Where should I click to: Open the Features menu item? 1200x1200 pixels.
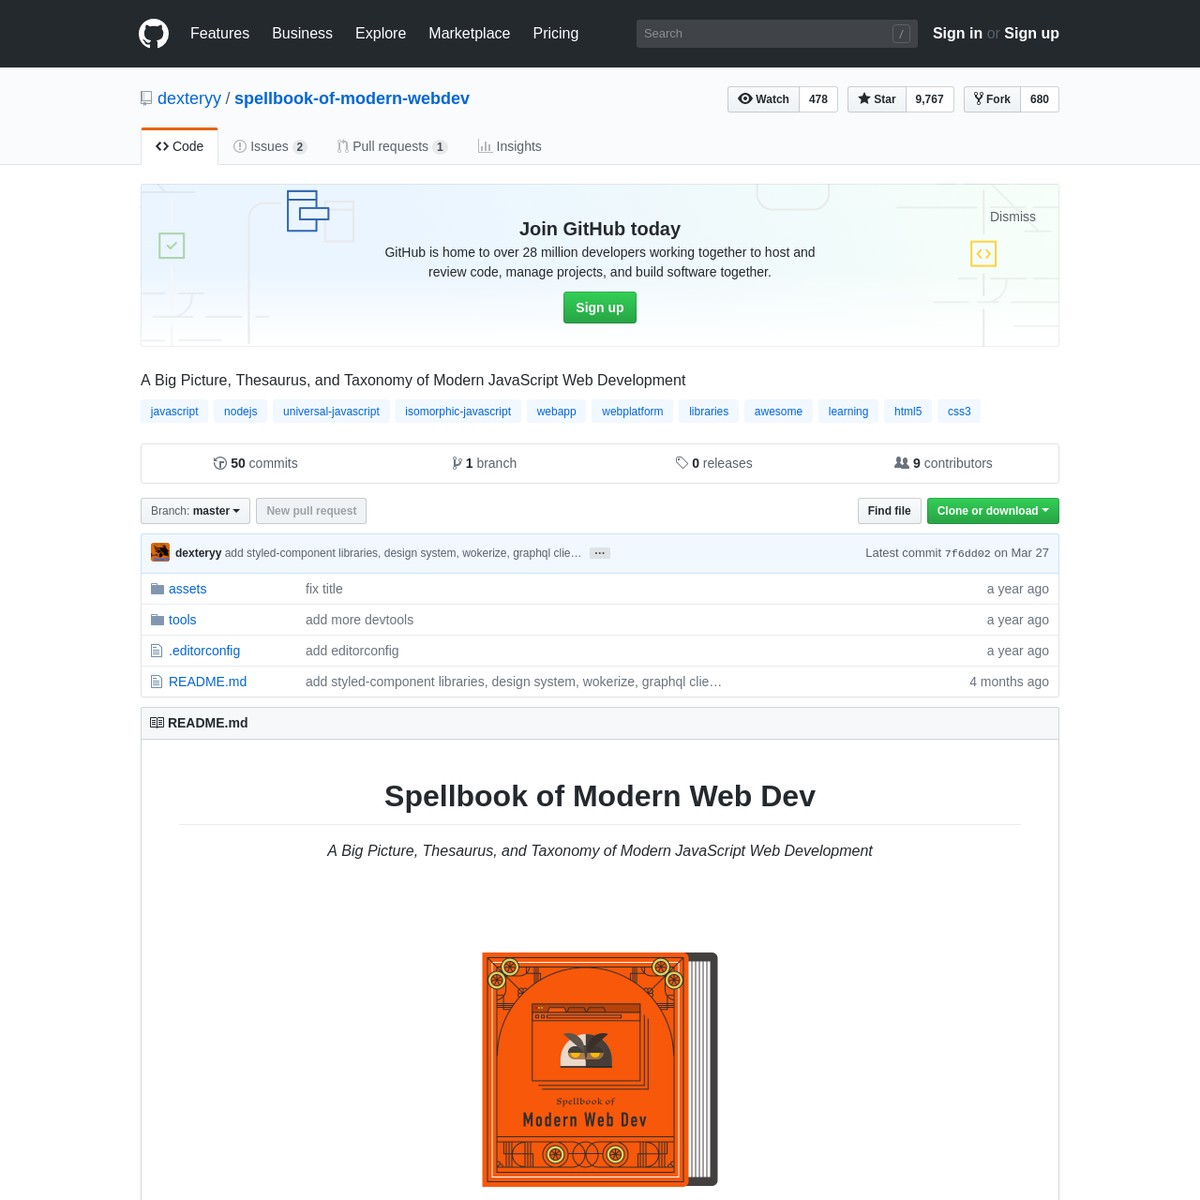pos(220,33)
